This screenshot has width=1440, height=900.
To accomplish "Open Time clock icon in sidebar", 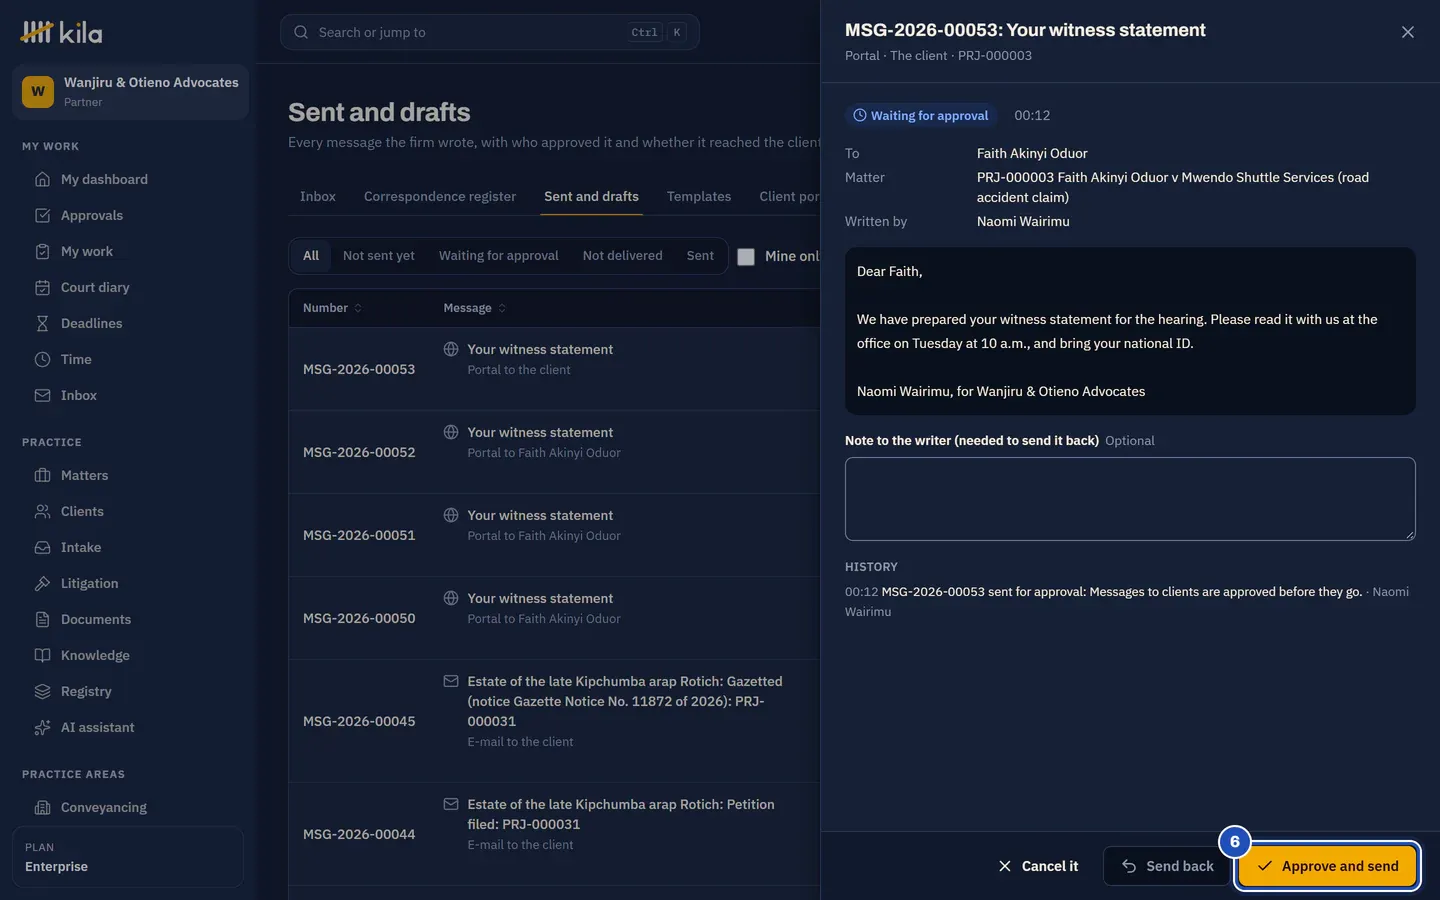I will click(42, 359).
